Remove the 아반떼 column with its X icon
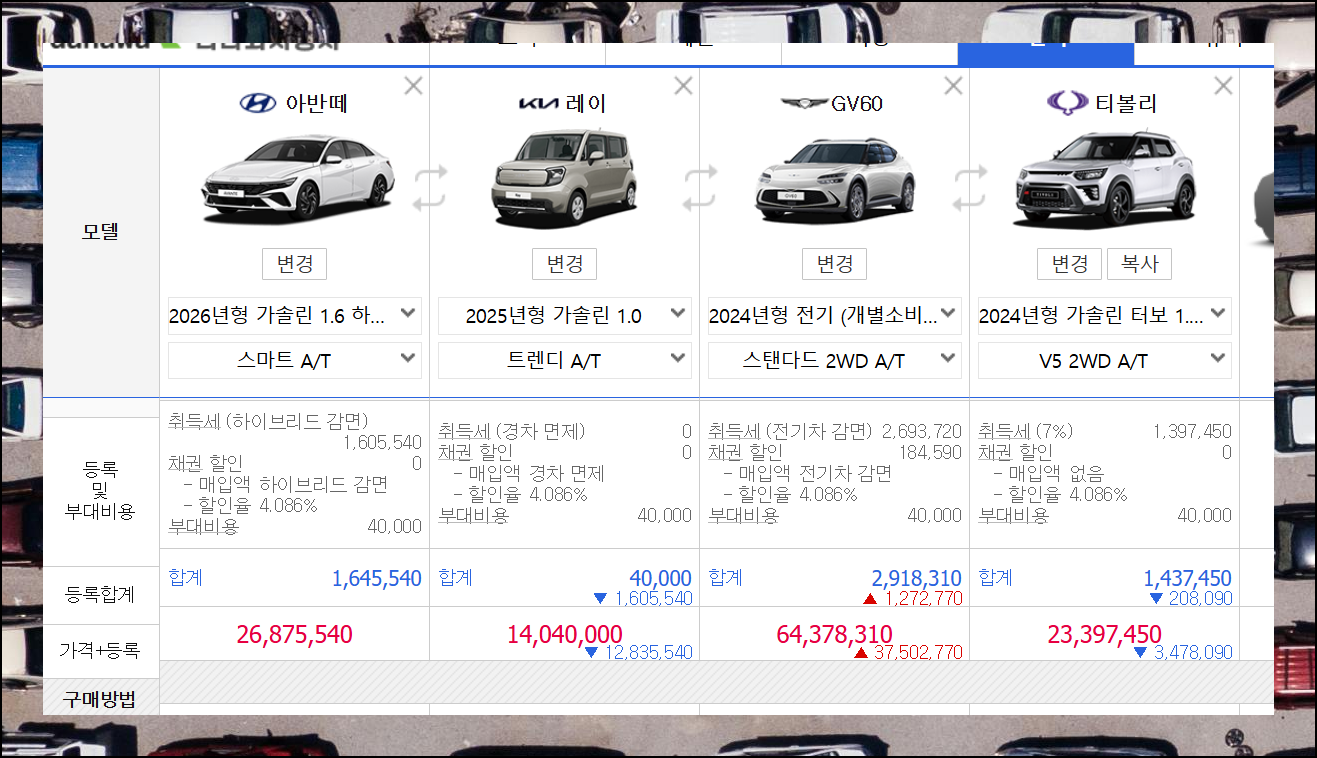This screenshot has height=758, width=1317. tap(413, 86)
